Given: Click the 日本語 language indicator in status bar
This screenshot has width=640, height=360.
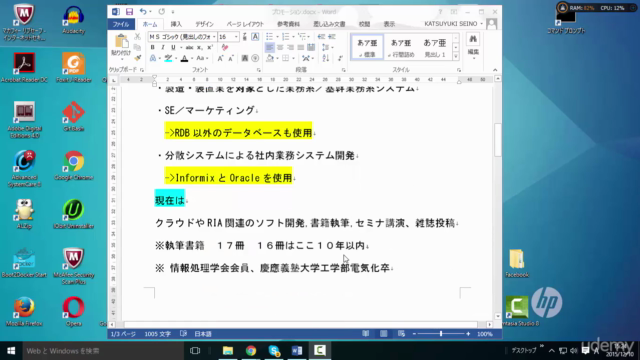Looking at the screenshot, I should pyautogui.click(x=203, y=334).
